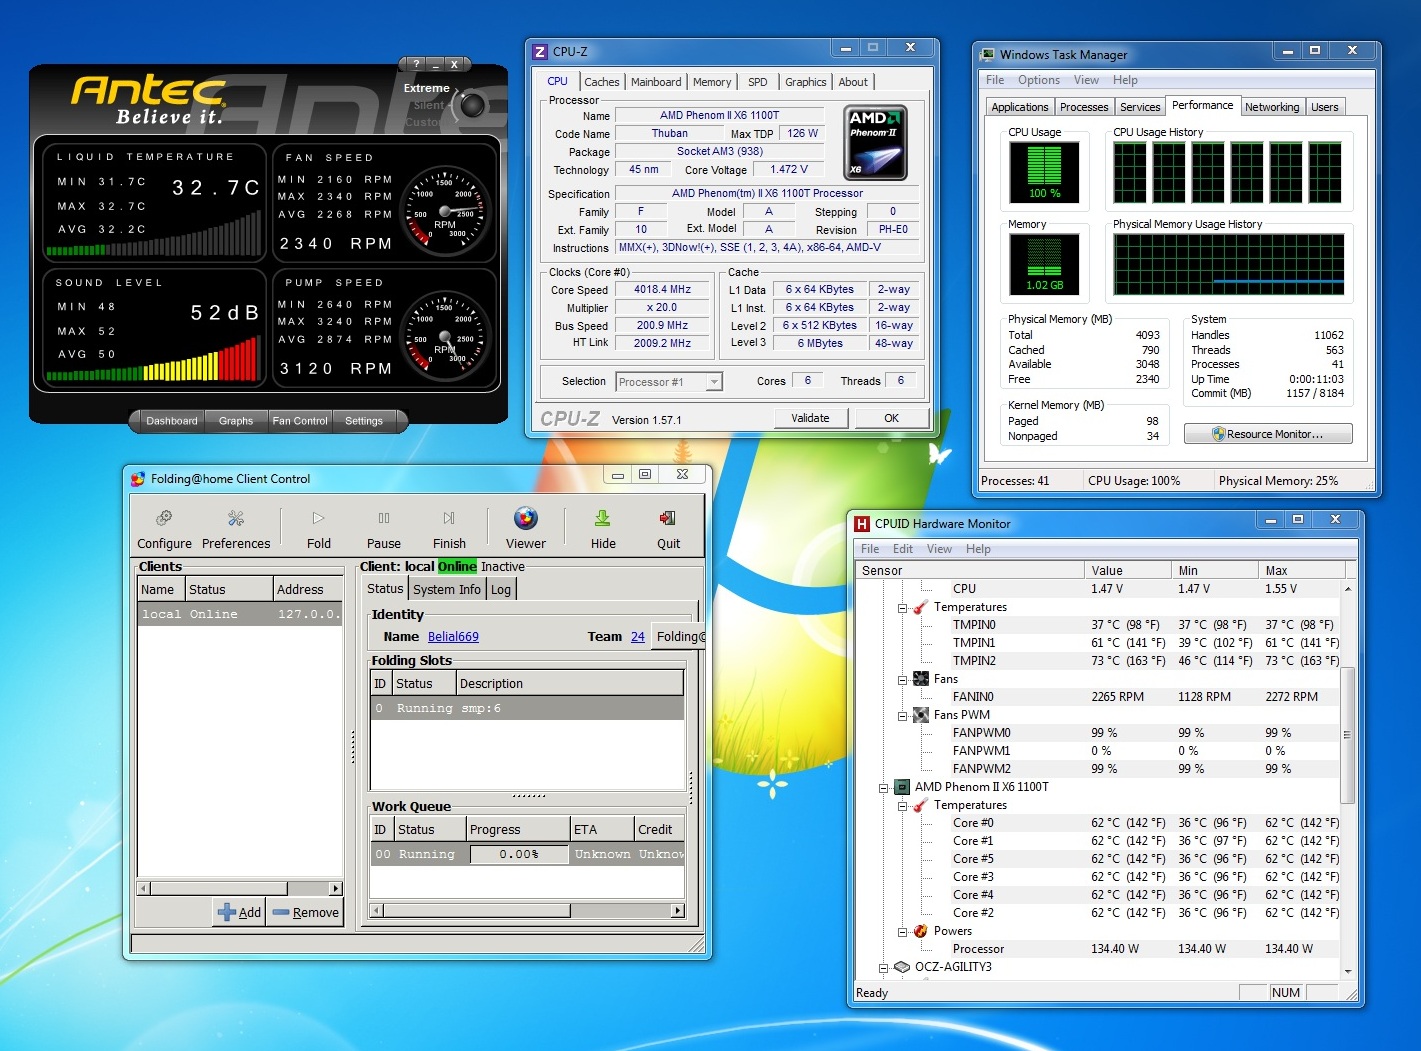The width and height of the screenshot is (1421, 1051).
Task: Open Configure in Folding@home toolbar
Action: point(164,518)
